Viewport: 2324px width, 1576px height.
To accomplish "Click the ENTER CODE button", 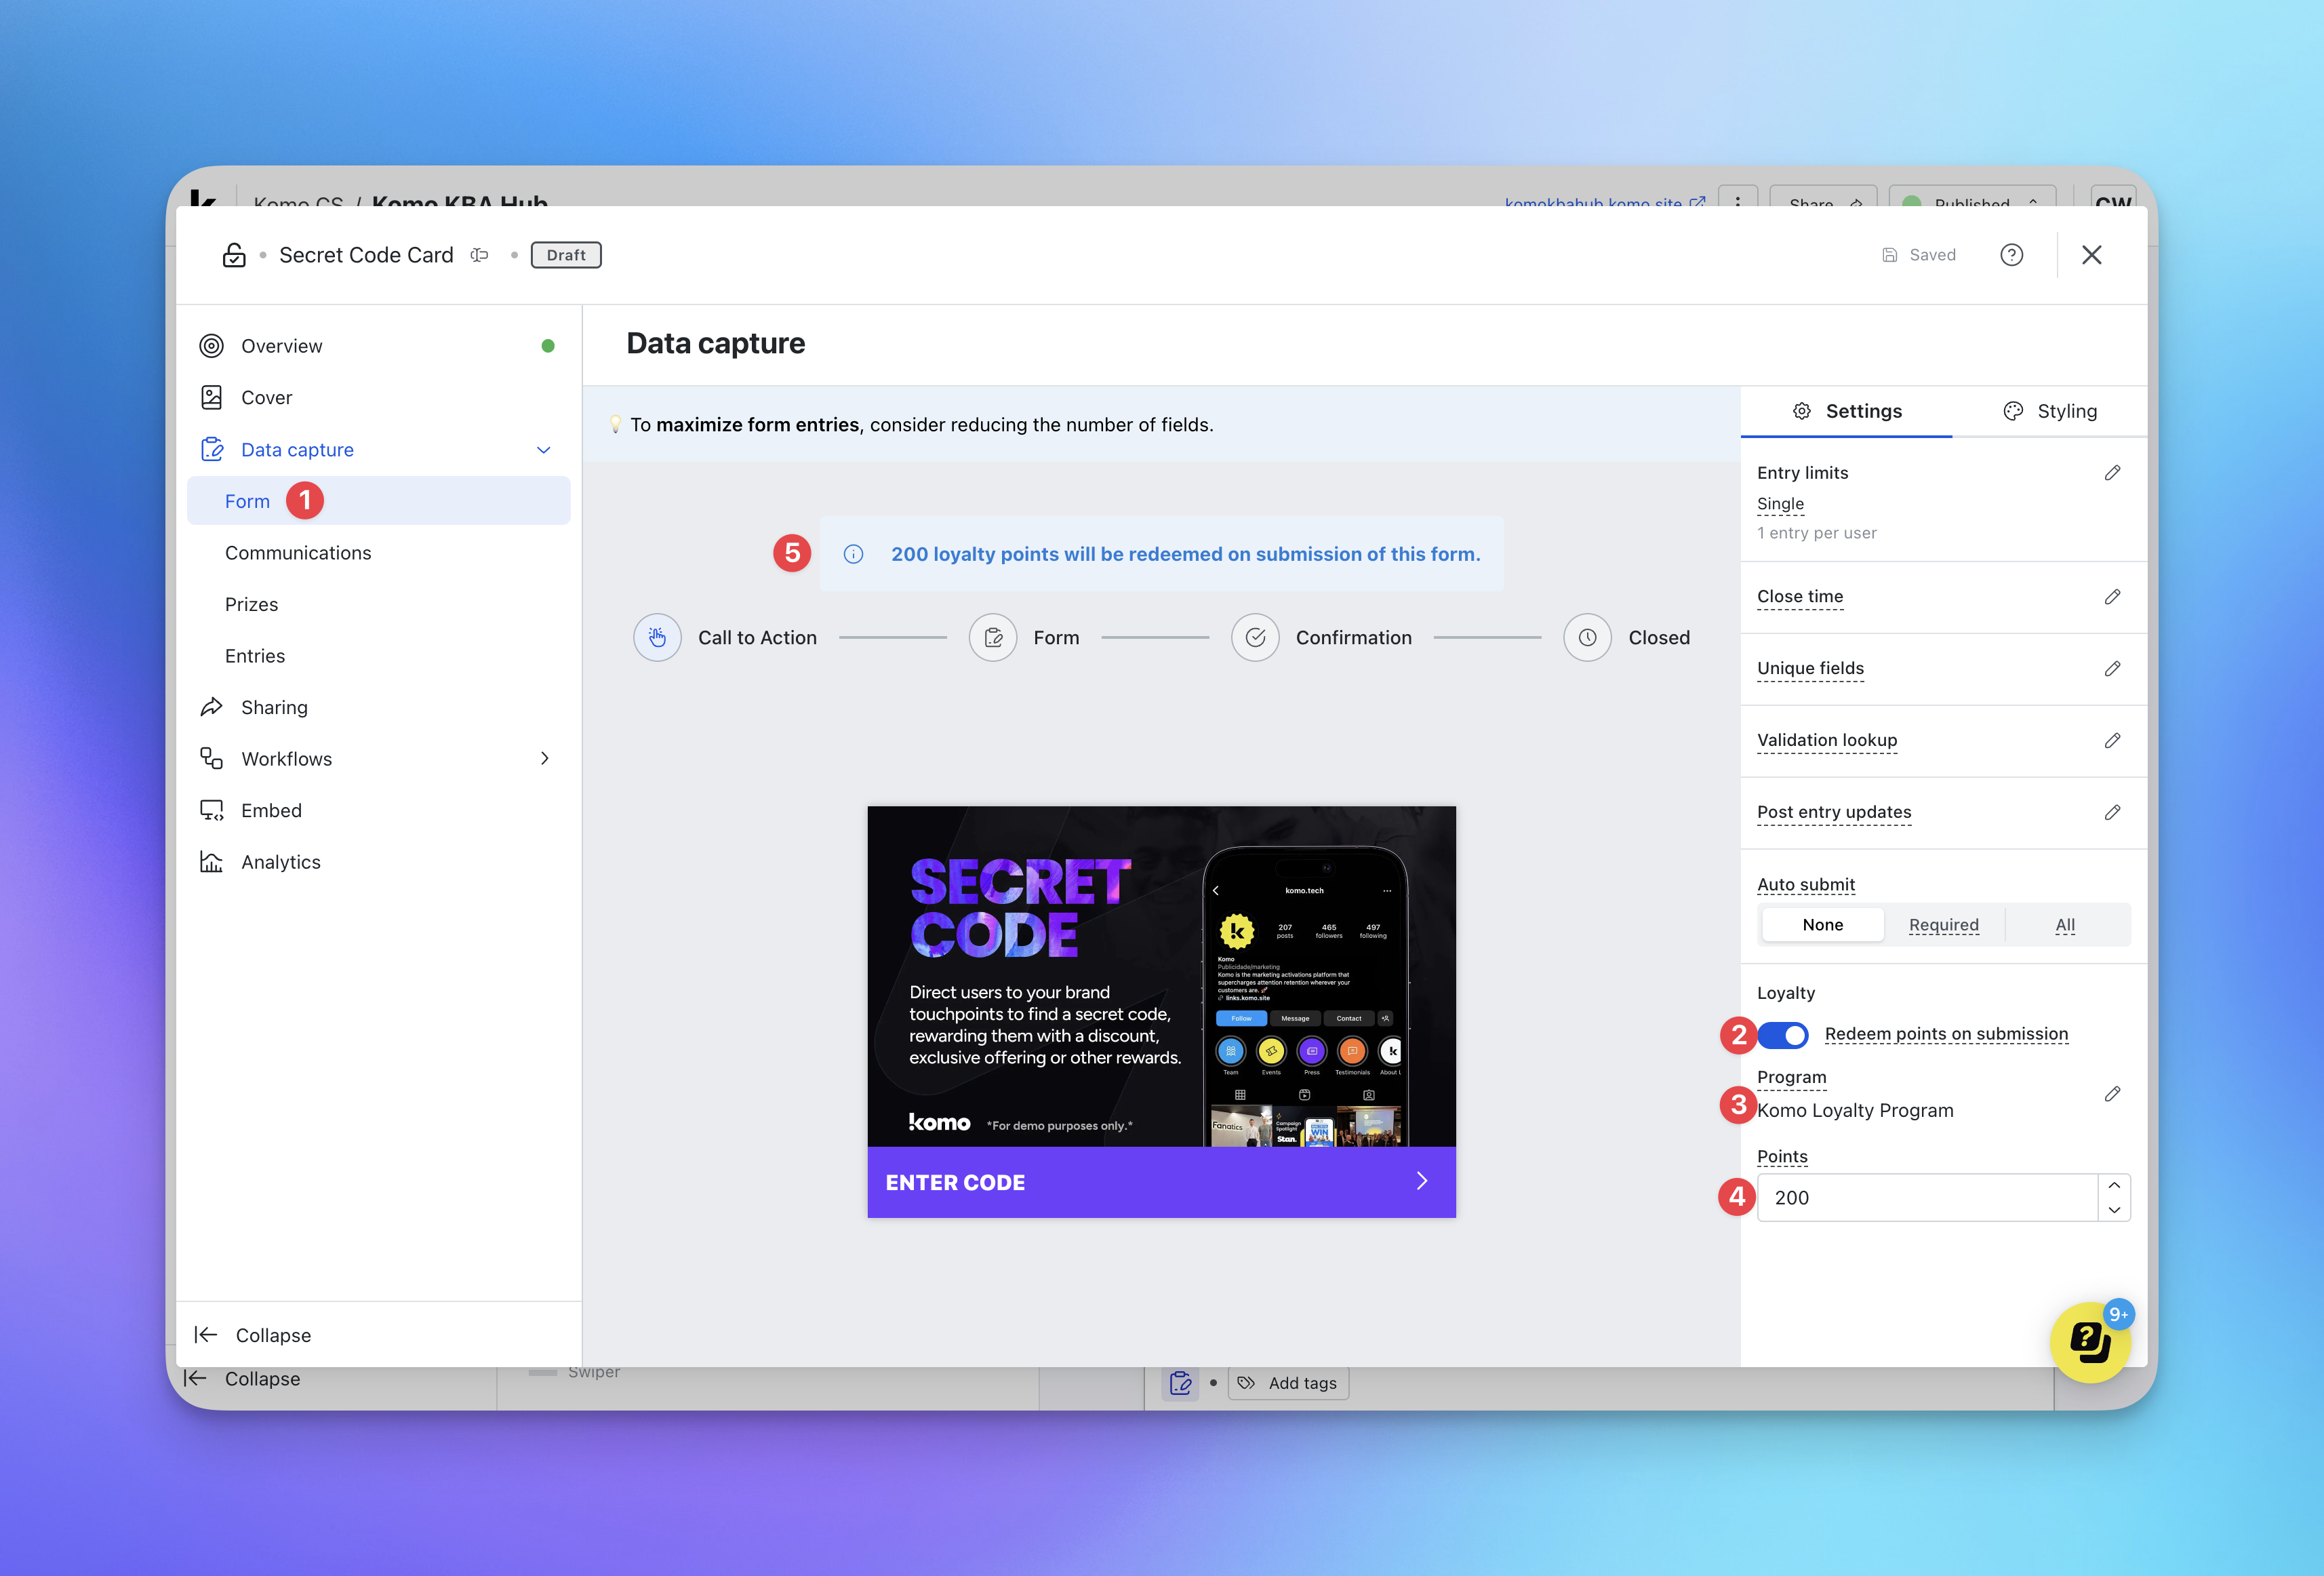I will (1161, 1182).
